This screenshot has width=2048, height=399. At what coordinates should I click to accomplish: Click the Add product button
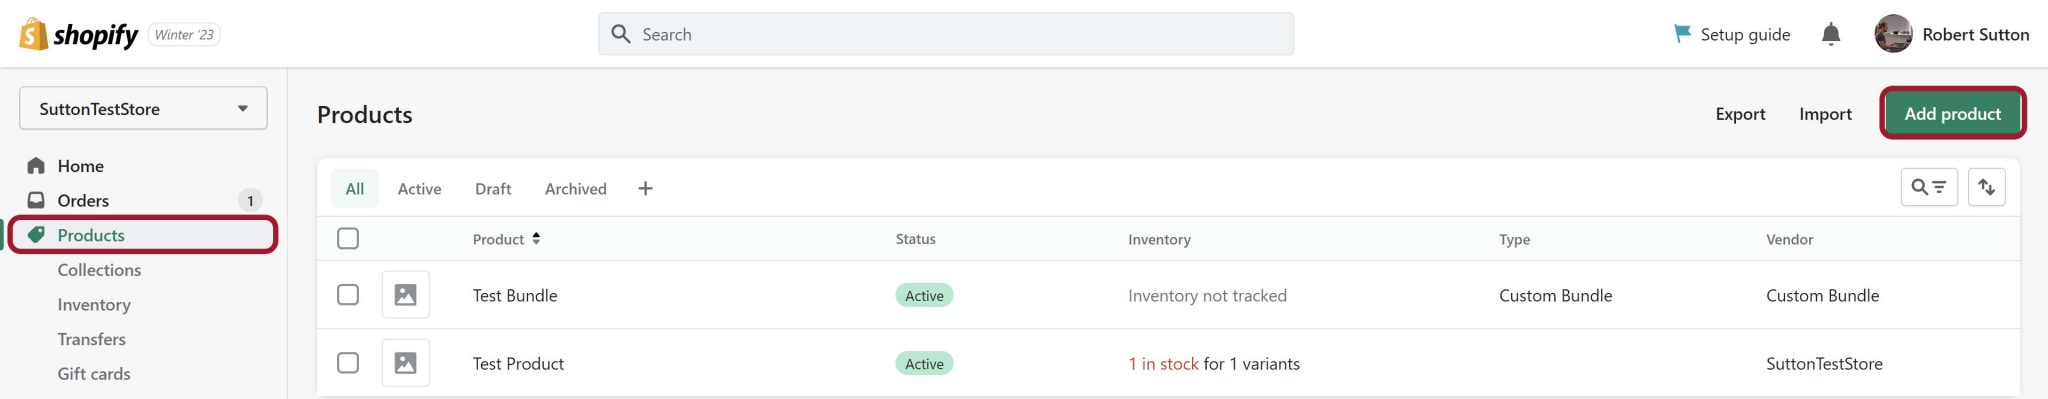point(1952,114)
